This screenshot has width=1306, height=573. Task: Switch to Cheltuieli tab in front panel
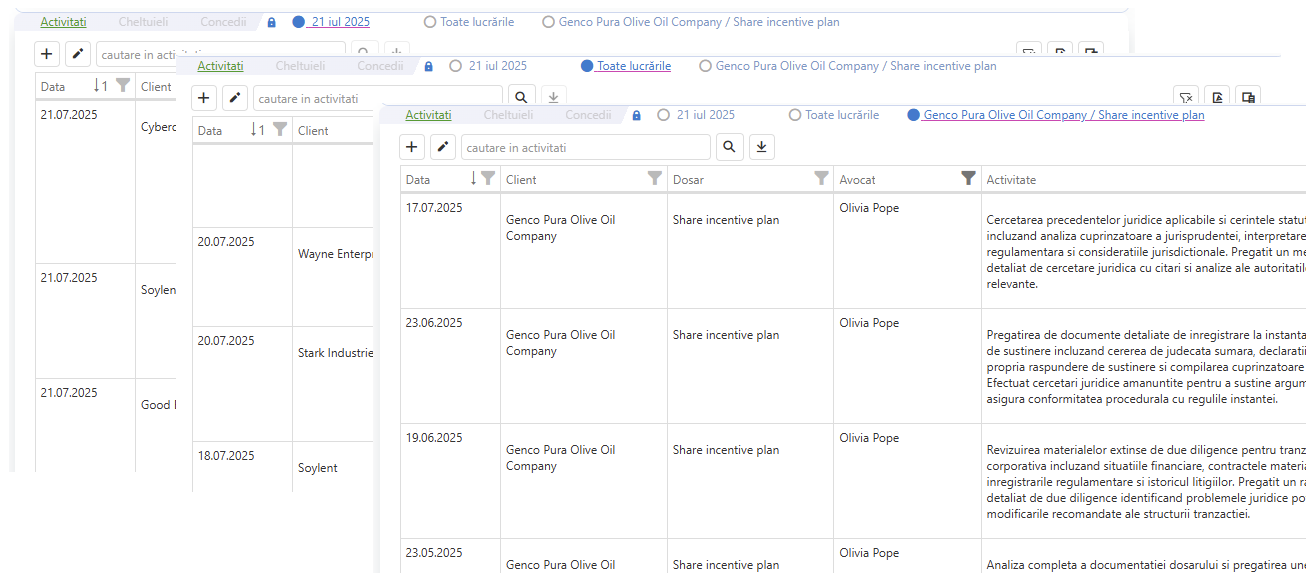508,115
